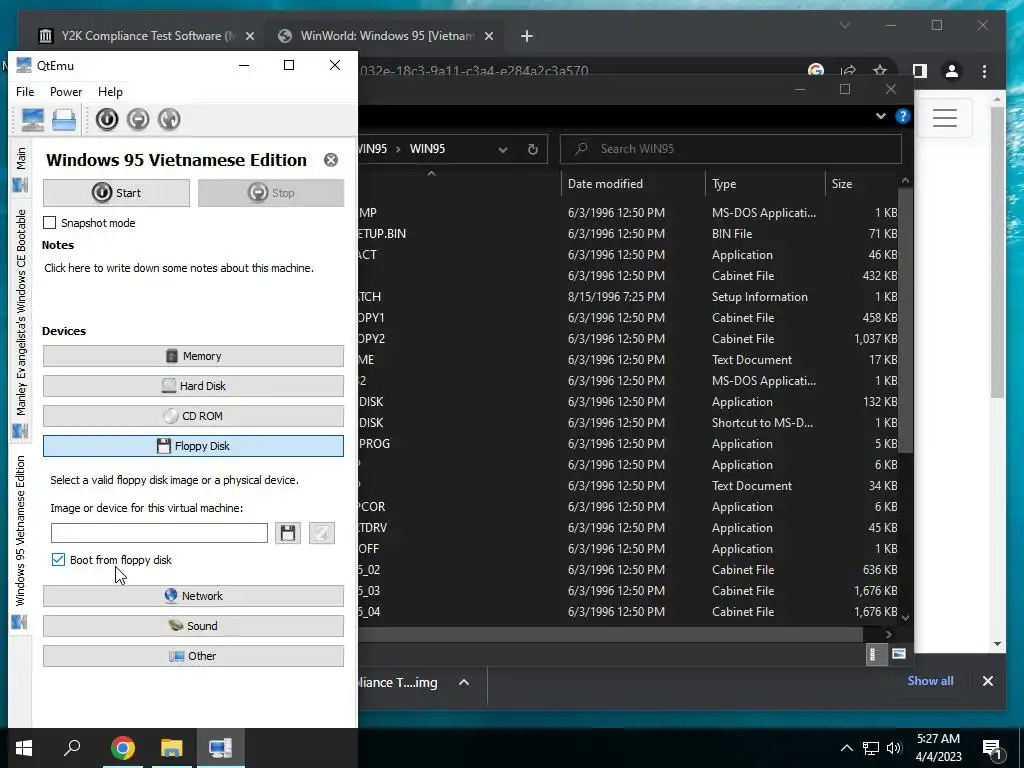
Task: Open address bar history dropdown in File Explorer
Action: pos(503,150)
